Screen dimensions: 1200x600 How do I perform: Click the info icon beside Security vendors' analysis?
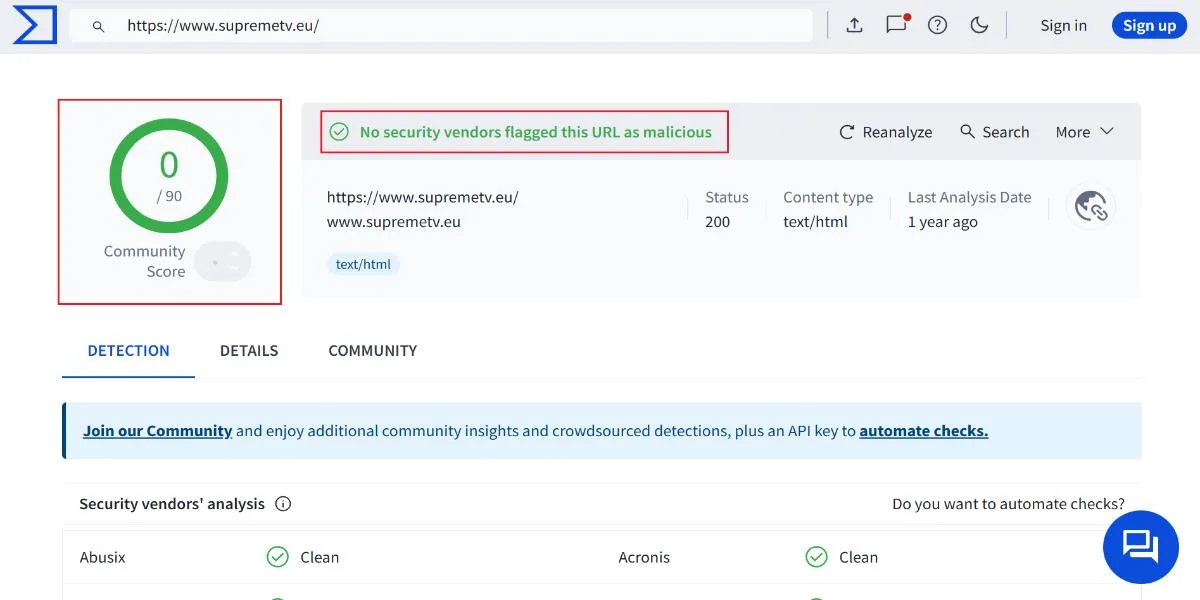pyautogui.click(x=283, y=504)
